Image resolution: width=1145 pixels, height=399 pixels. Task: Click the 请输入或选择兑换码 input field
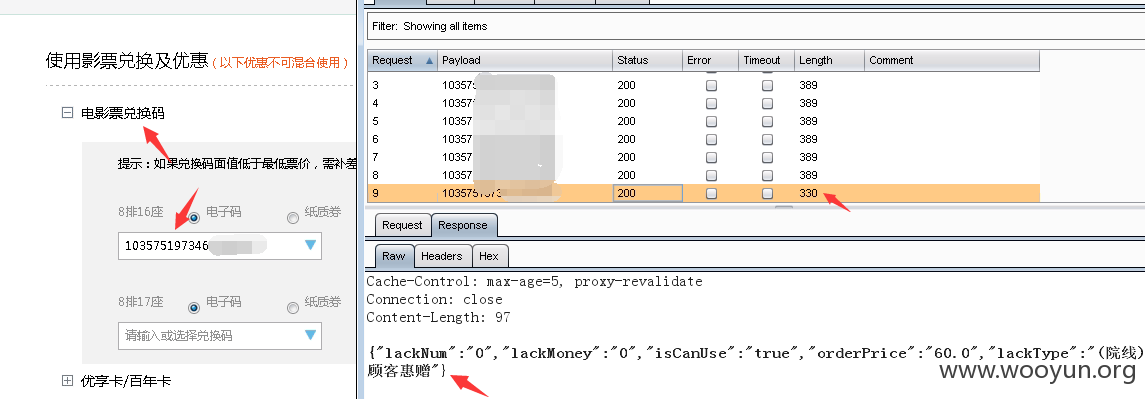point(220,335)
